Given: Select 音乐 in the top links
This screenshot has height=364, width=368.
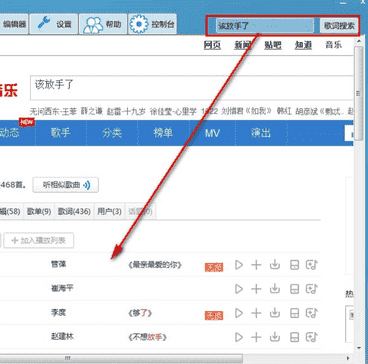Looking at the screenshot, I should coord(334,45).
